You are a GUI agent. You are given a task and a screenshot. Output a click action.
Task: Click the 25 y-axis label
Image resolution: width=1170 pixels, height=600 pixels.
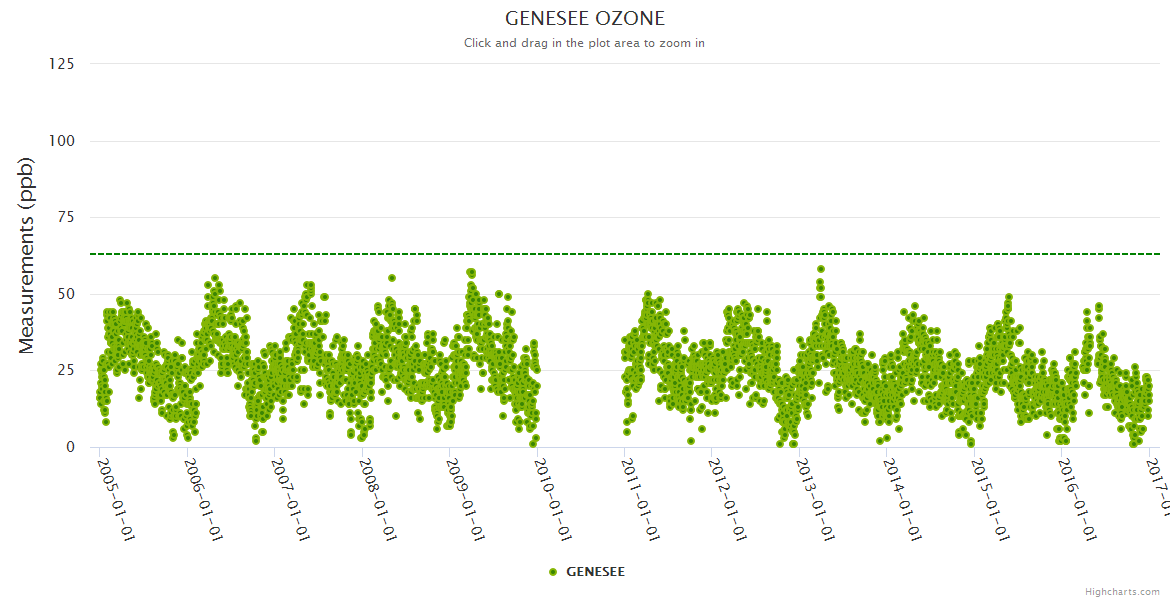pos(65,371)
